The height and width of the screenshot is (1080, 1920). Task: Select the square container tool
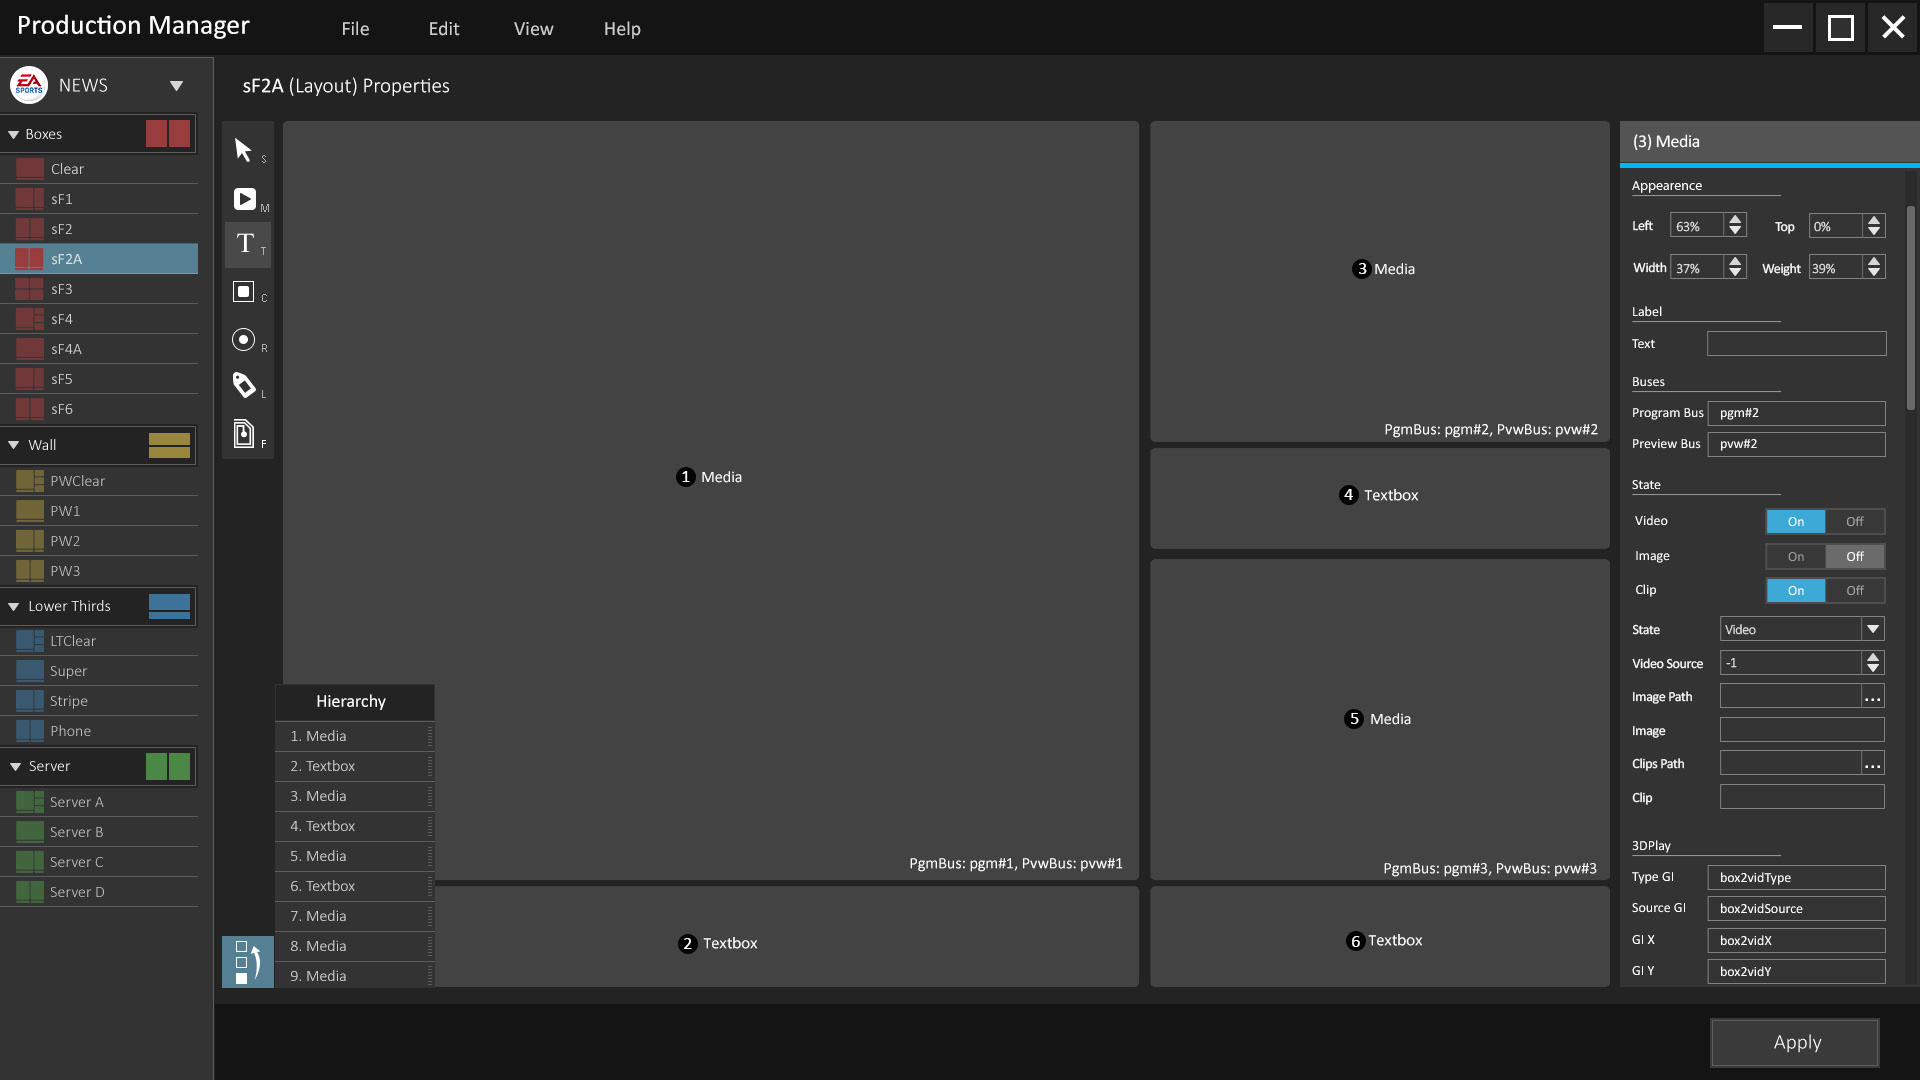pyautogui.click(x=243, y=291)
